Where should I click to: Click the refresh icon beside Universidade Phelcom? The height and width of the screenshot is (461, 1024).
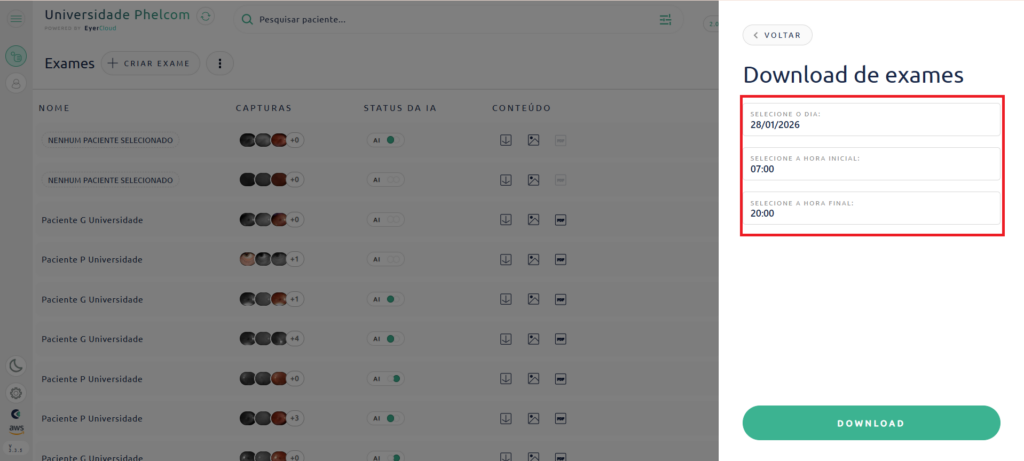tap(206, 16)
